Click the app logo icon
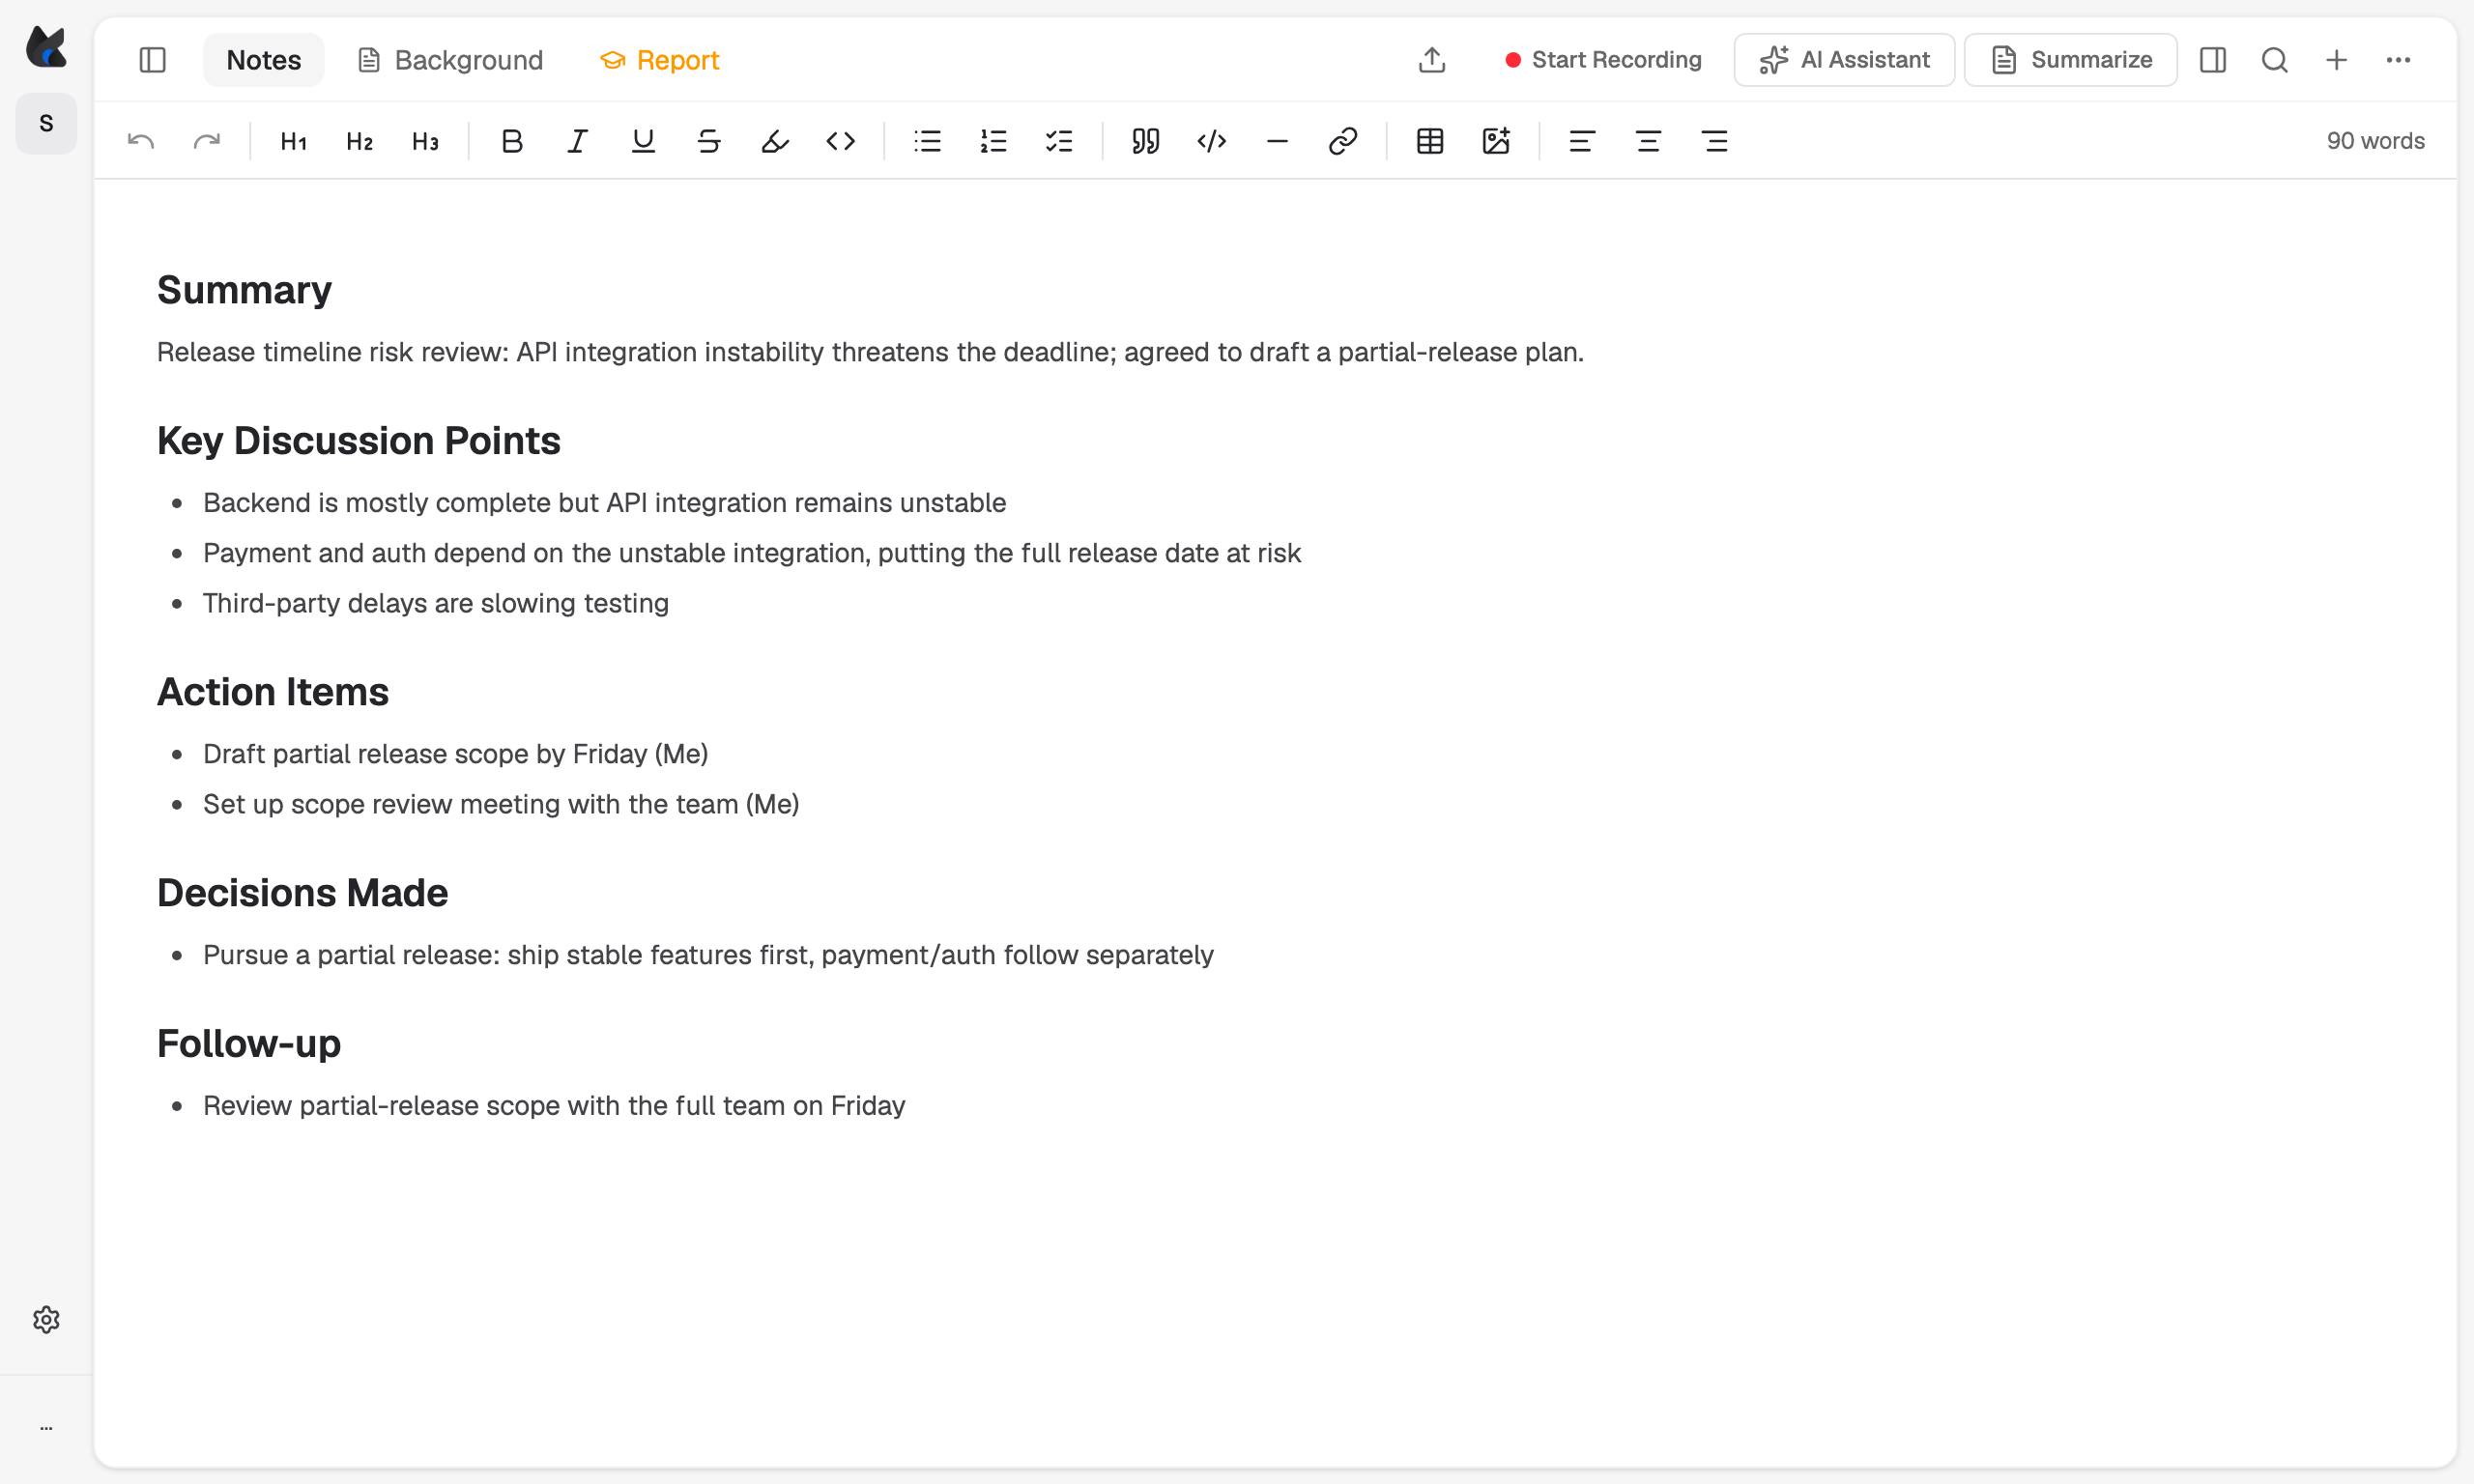This screenshot has width=2474, height=1484. pyautogui.click(x=46, y=46)
